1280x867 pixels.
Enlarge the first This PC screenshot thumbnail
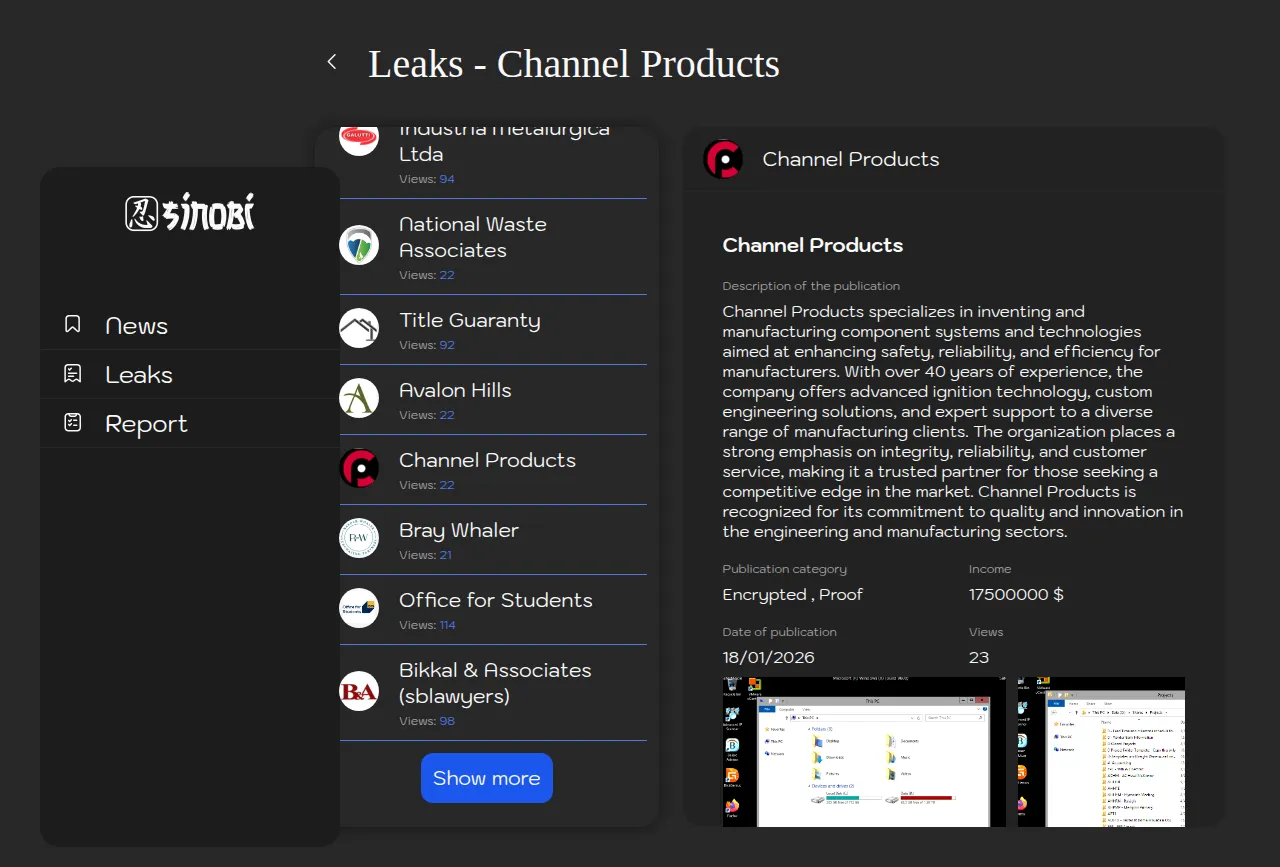pos(864,751)
